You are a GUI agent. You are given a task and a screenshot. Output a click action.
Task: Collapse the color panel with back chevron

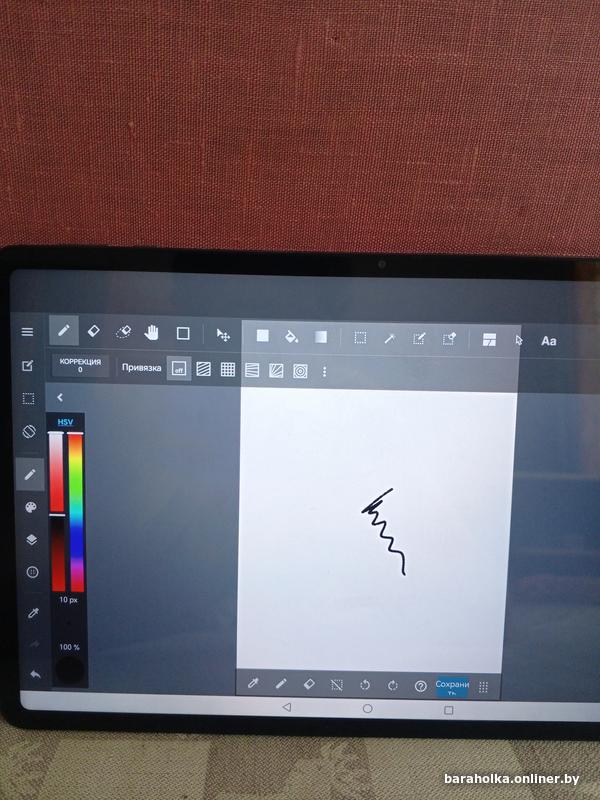[x=60, y=397]
